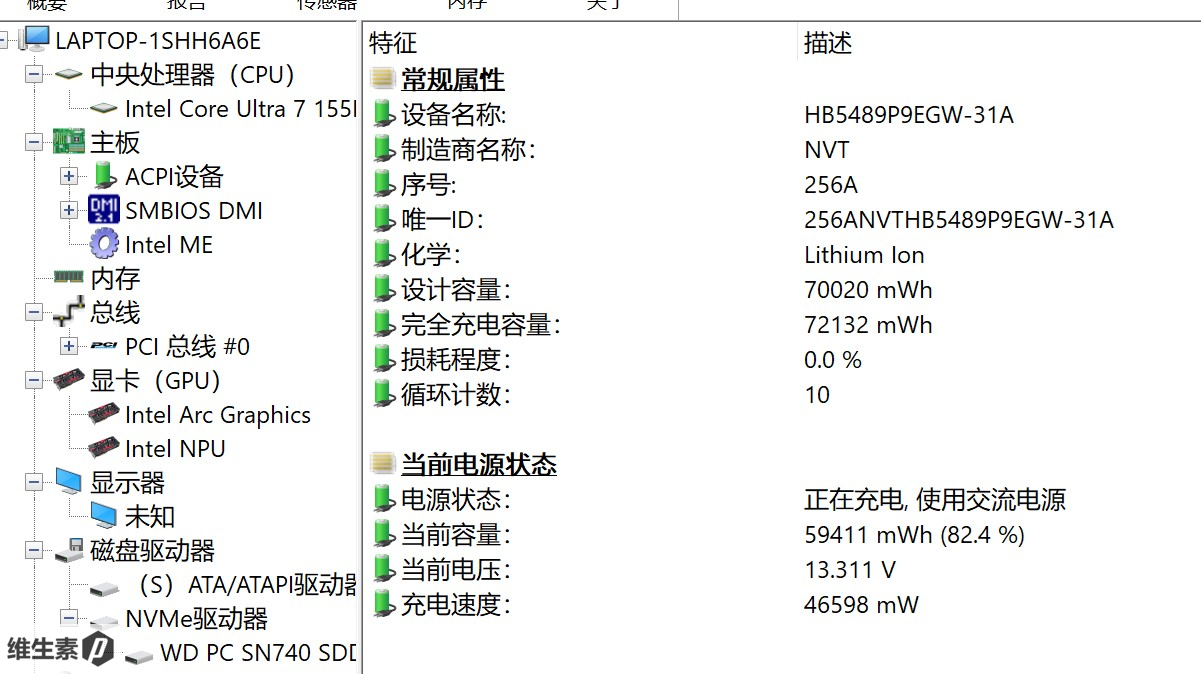Expand the SMBIOS DMI node

tap(68, 211)
